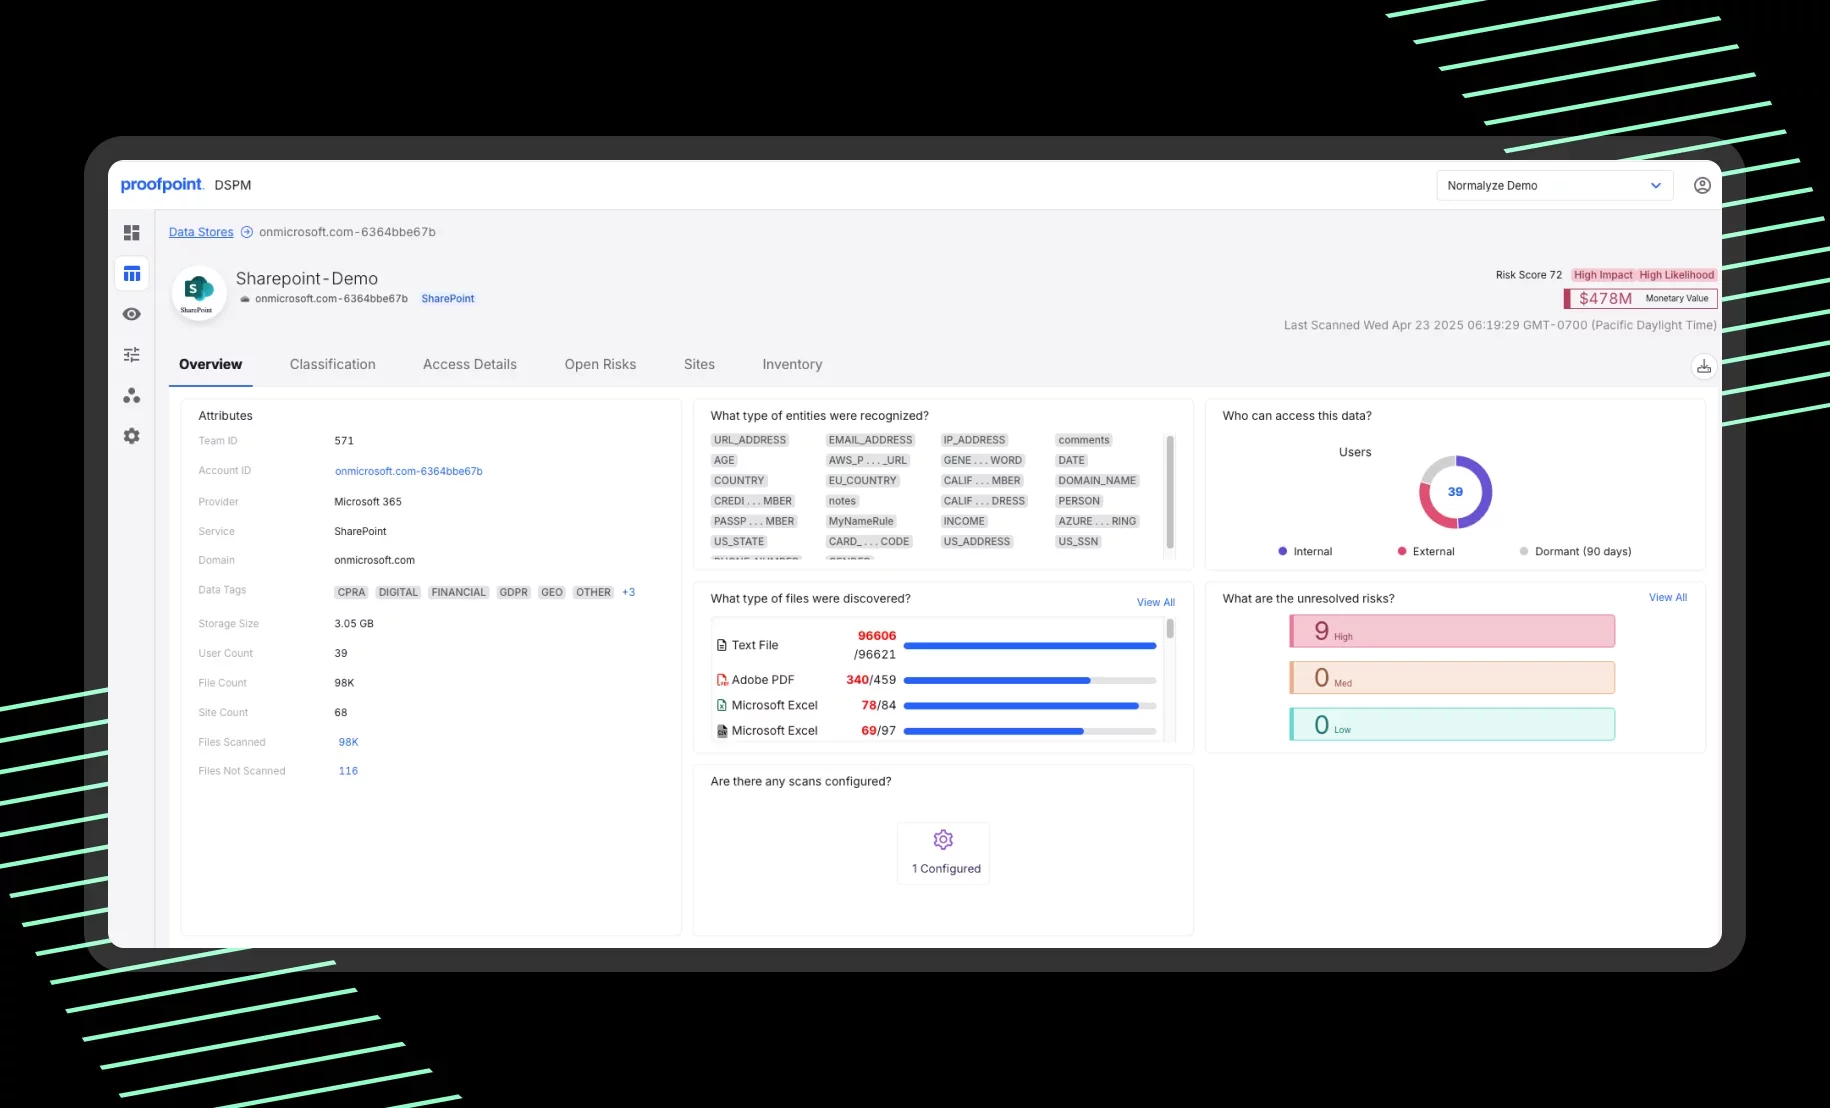The image size is (1830, 1108).
Task: Click the Adobe PDF file icon
Action: (722, 680)
